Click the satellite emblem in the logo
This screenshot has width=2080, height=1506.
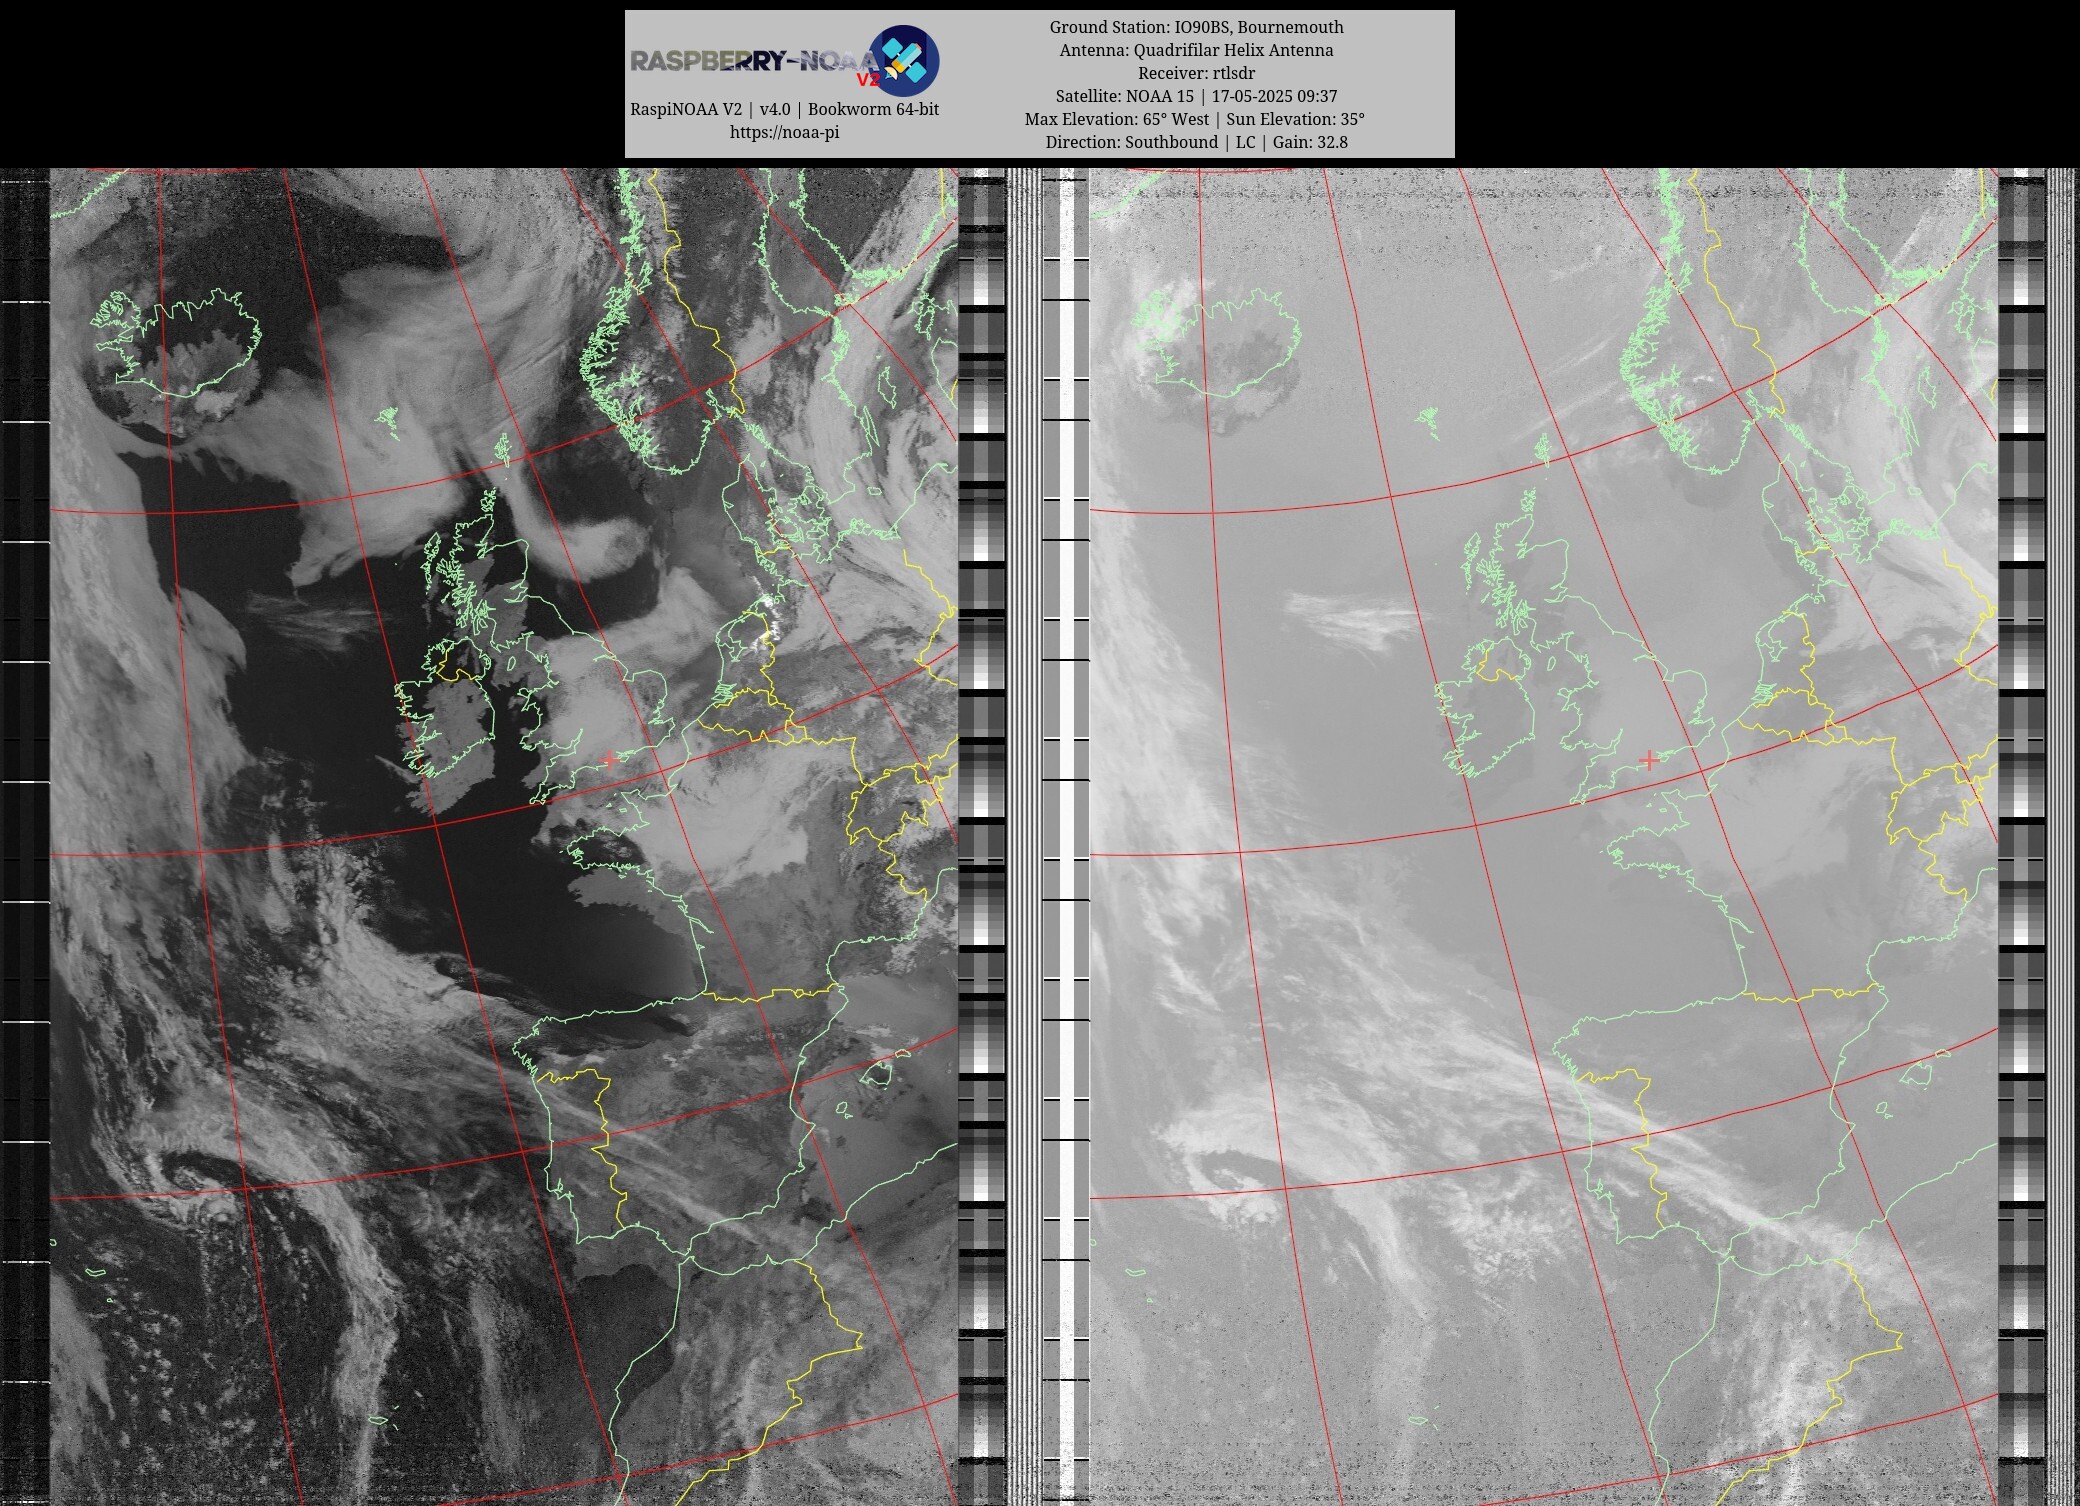coord(903,61)
